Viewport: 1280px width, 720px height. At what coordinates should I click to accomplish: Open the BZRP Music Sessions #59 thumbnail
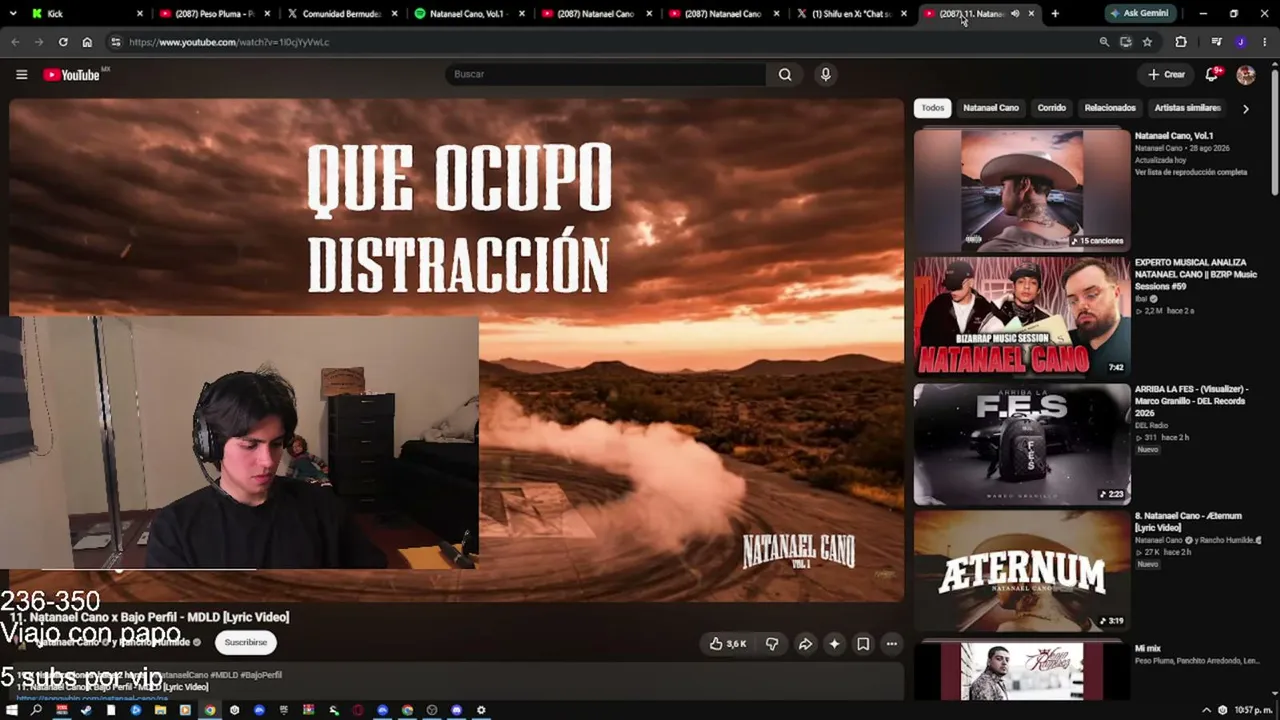pyautogui.click(x=1022, y=317)
